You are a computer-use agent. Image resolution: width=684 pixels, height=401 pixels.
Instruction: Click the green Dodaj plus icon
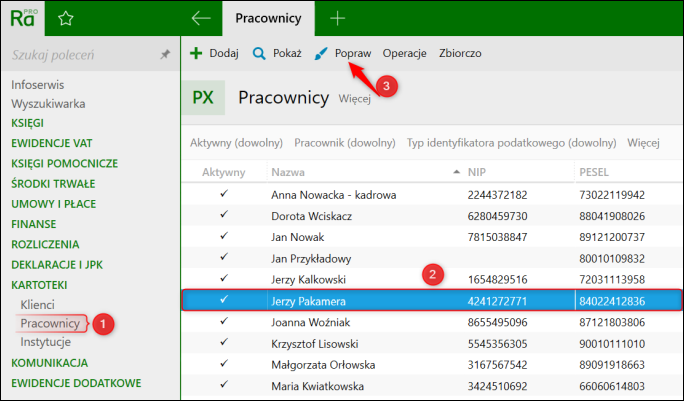(197, 53)
